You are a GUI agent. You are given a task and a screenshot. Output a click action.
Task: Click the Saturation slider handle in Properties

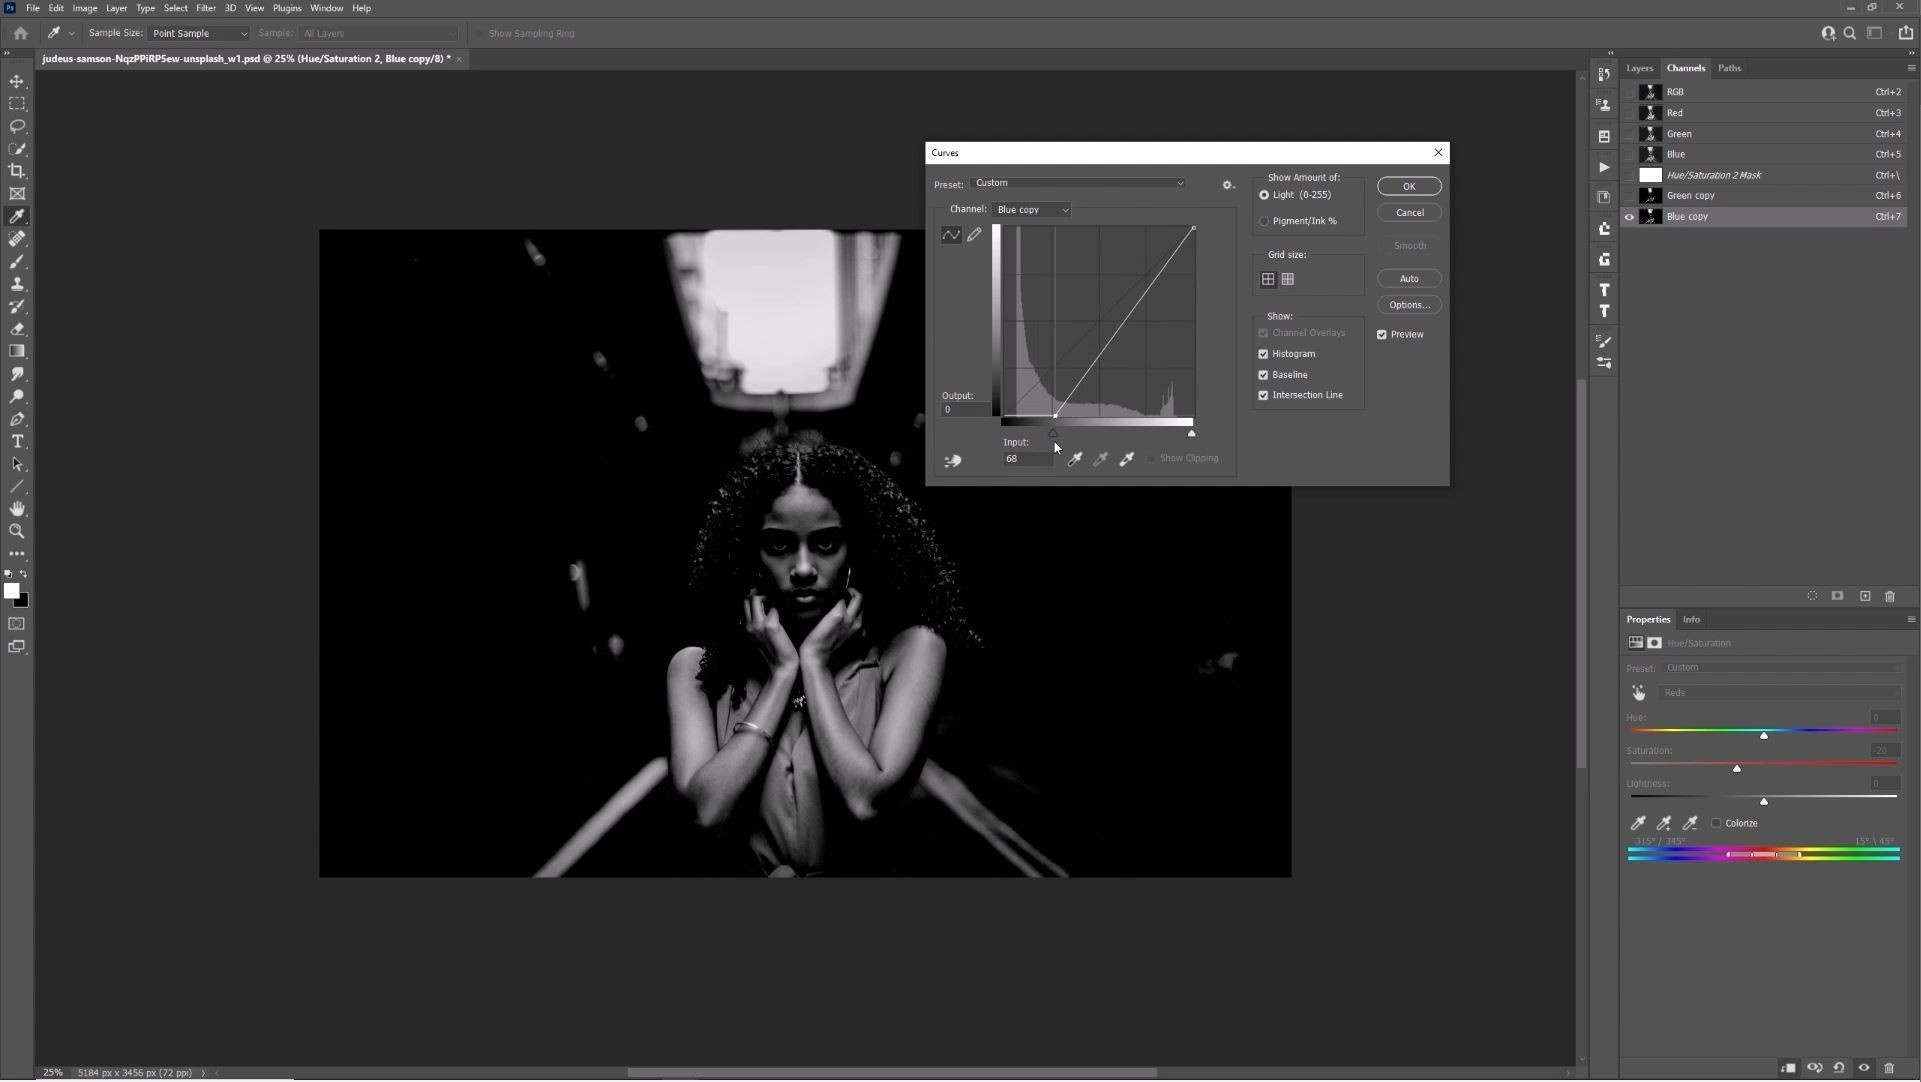click(x=1737, y=769)
